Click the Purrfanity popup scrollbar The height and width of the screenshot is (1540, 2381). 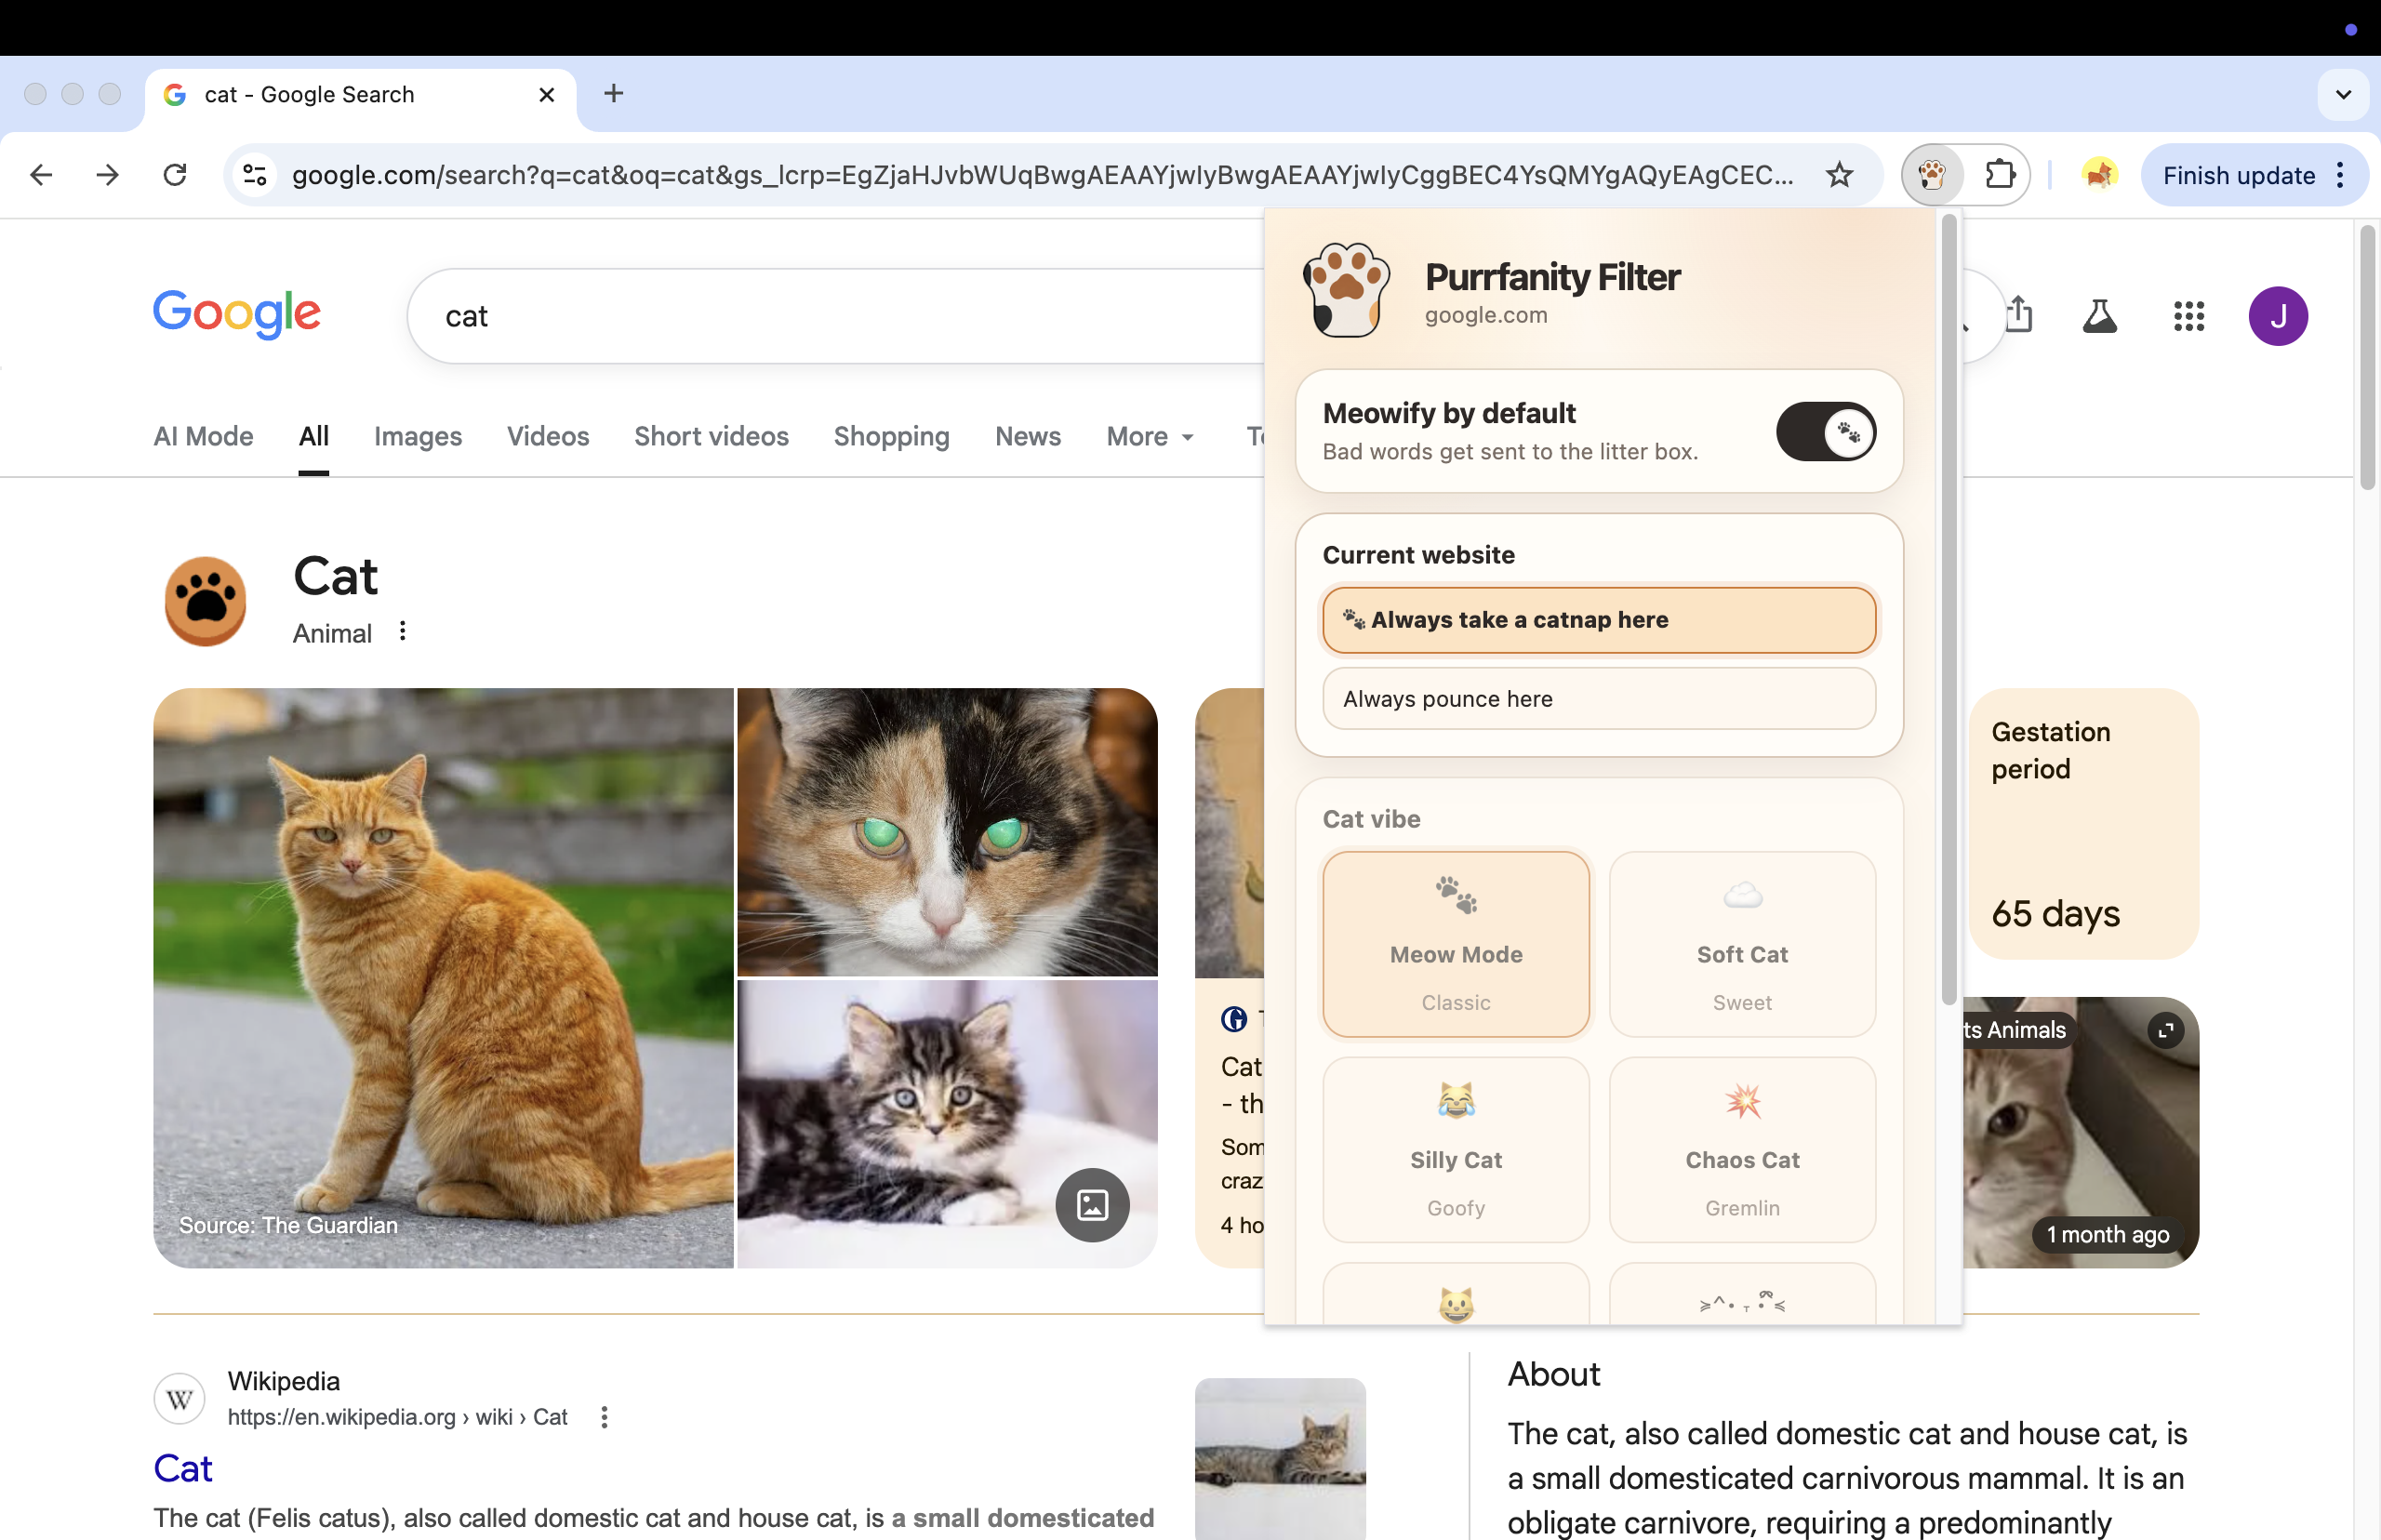click(1948, 610)
